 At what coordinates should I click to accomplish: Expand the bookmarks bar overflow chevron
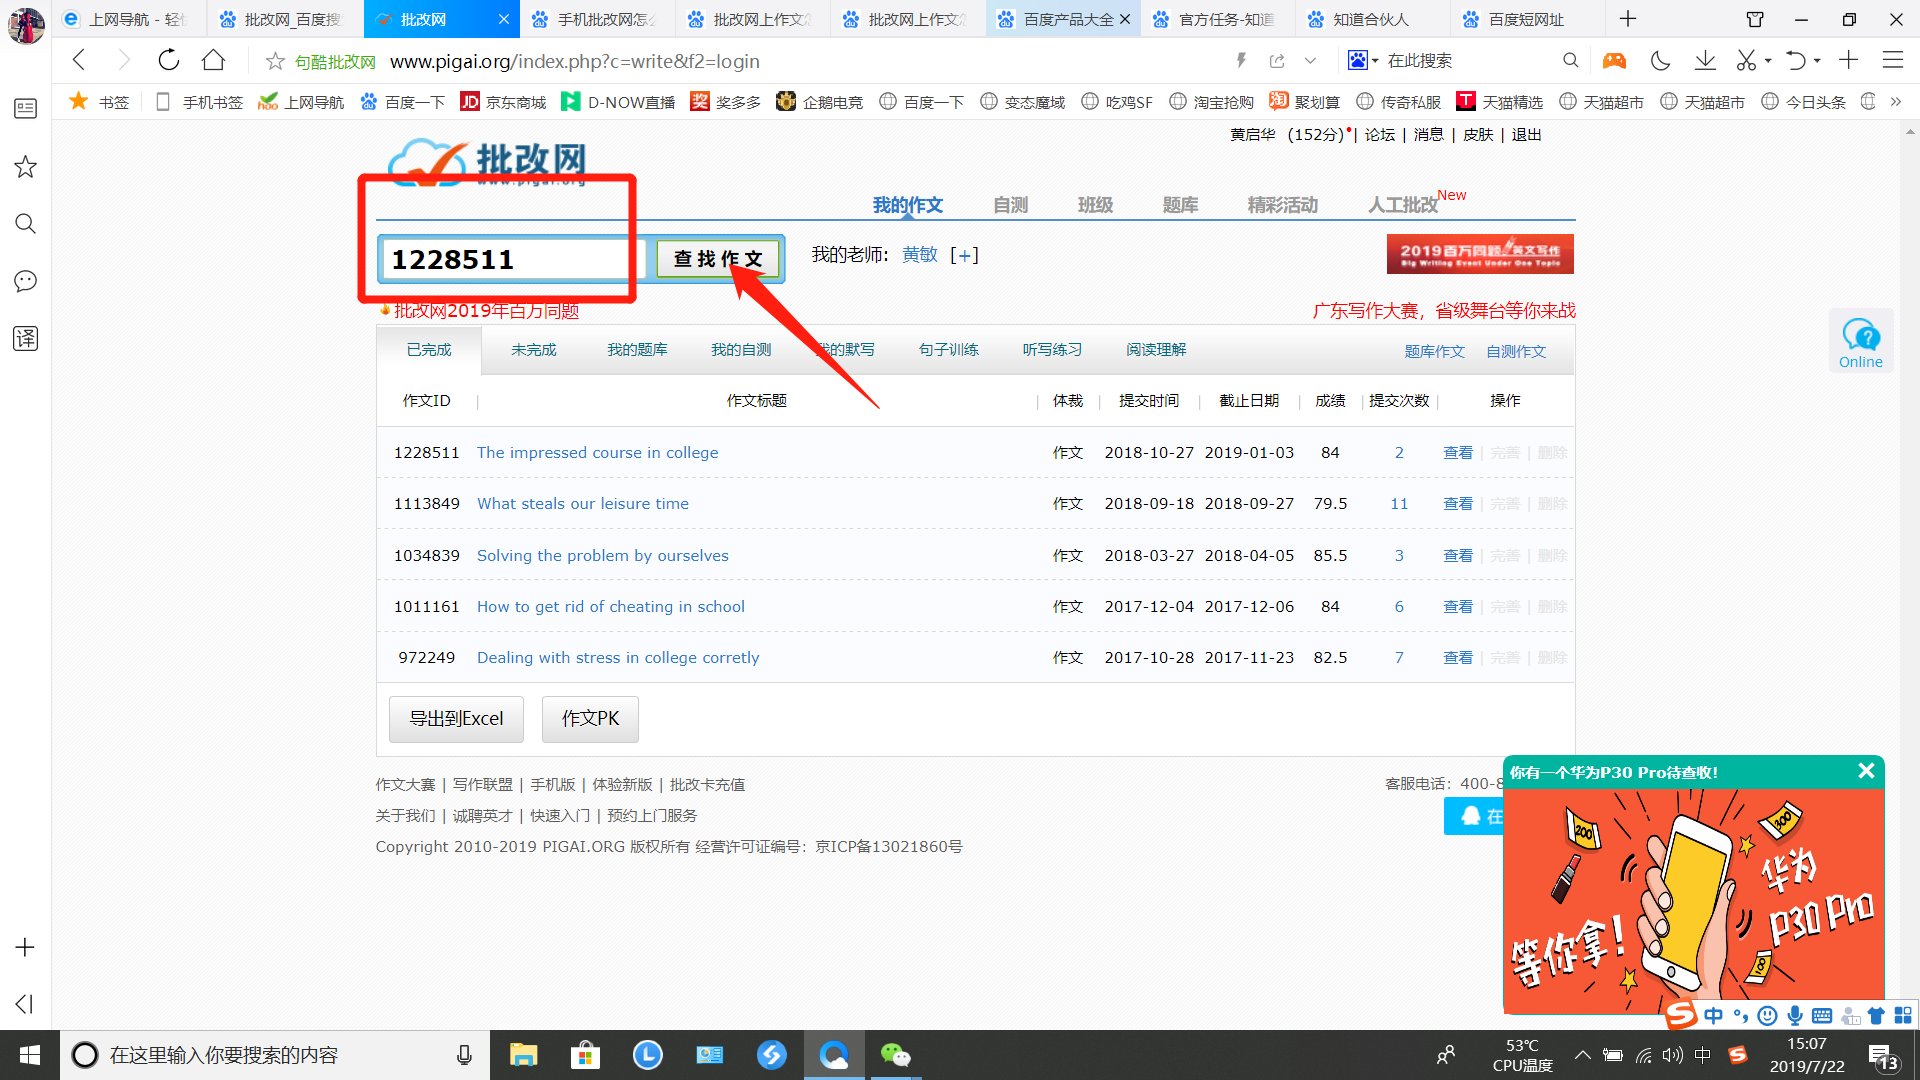[1895, 102]
